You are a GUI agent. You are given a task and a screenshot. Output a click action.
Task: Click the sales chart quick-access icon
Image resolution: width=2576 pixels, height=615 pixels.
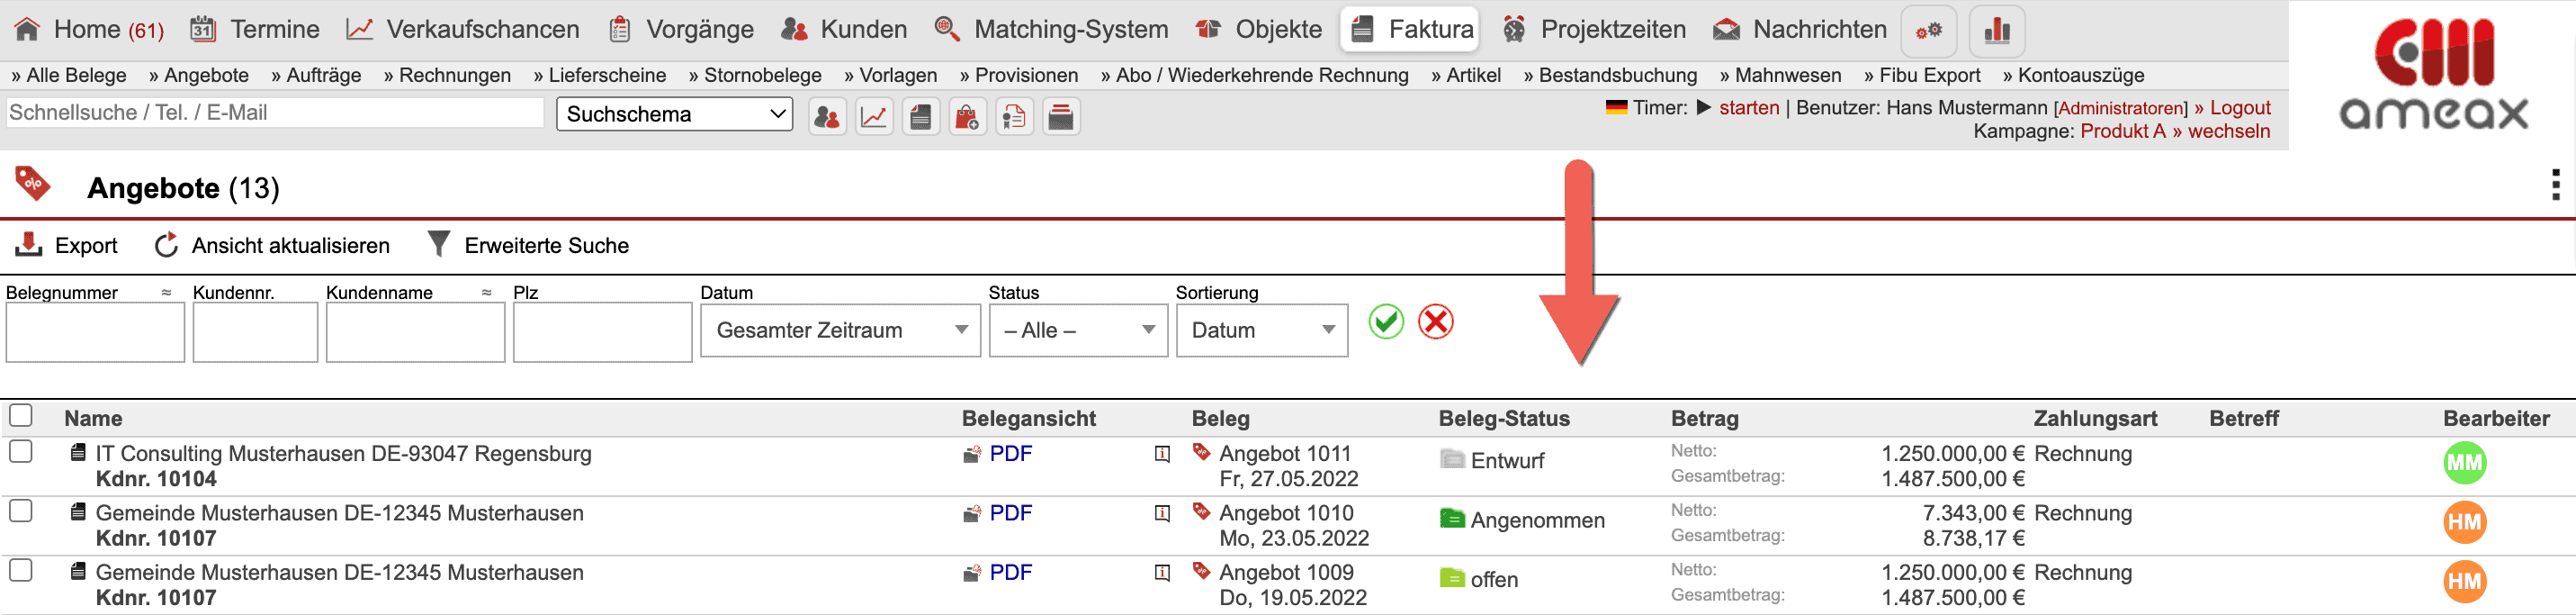874,117
